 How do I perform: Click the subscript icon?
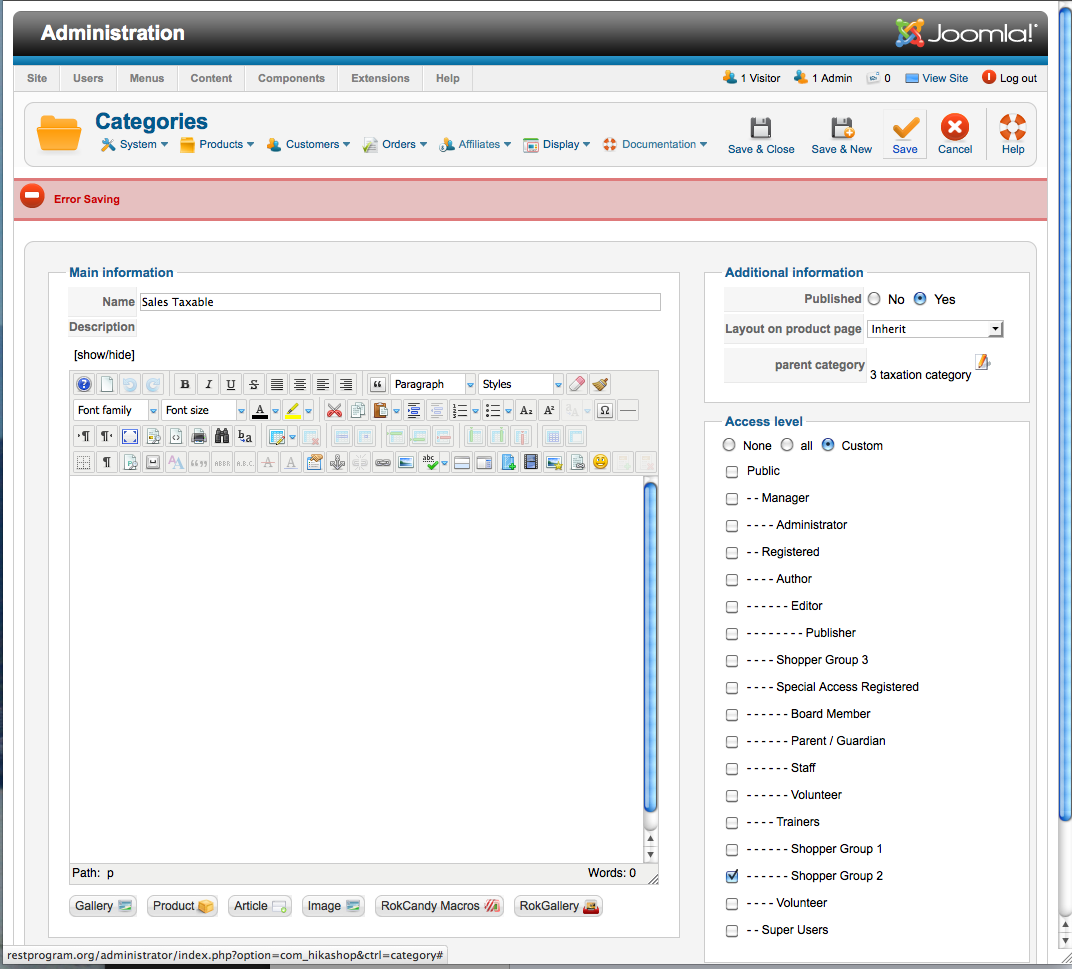click(526, 410)
